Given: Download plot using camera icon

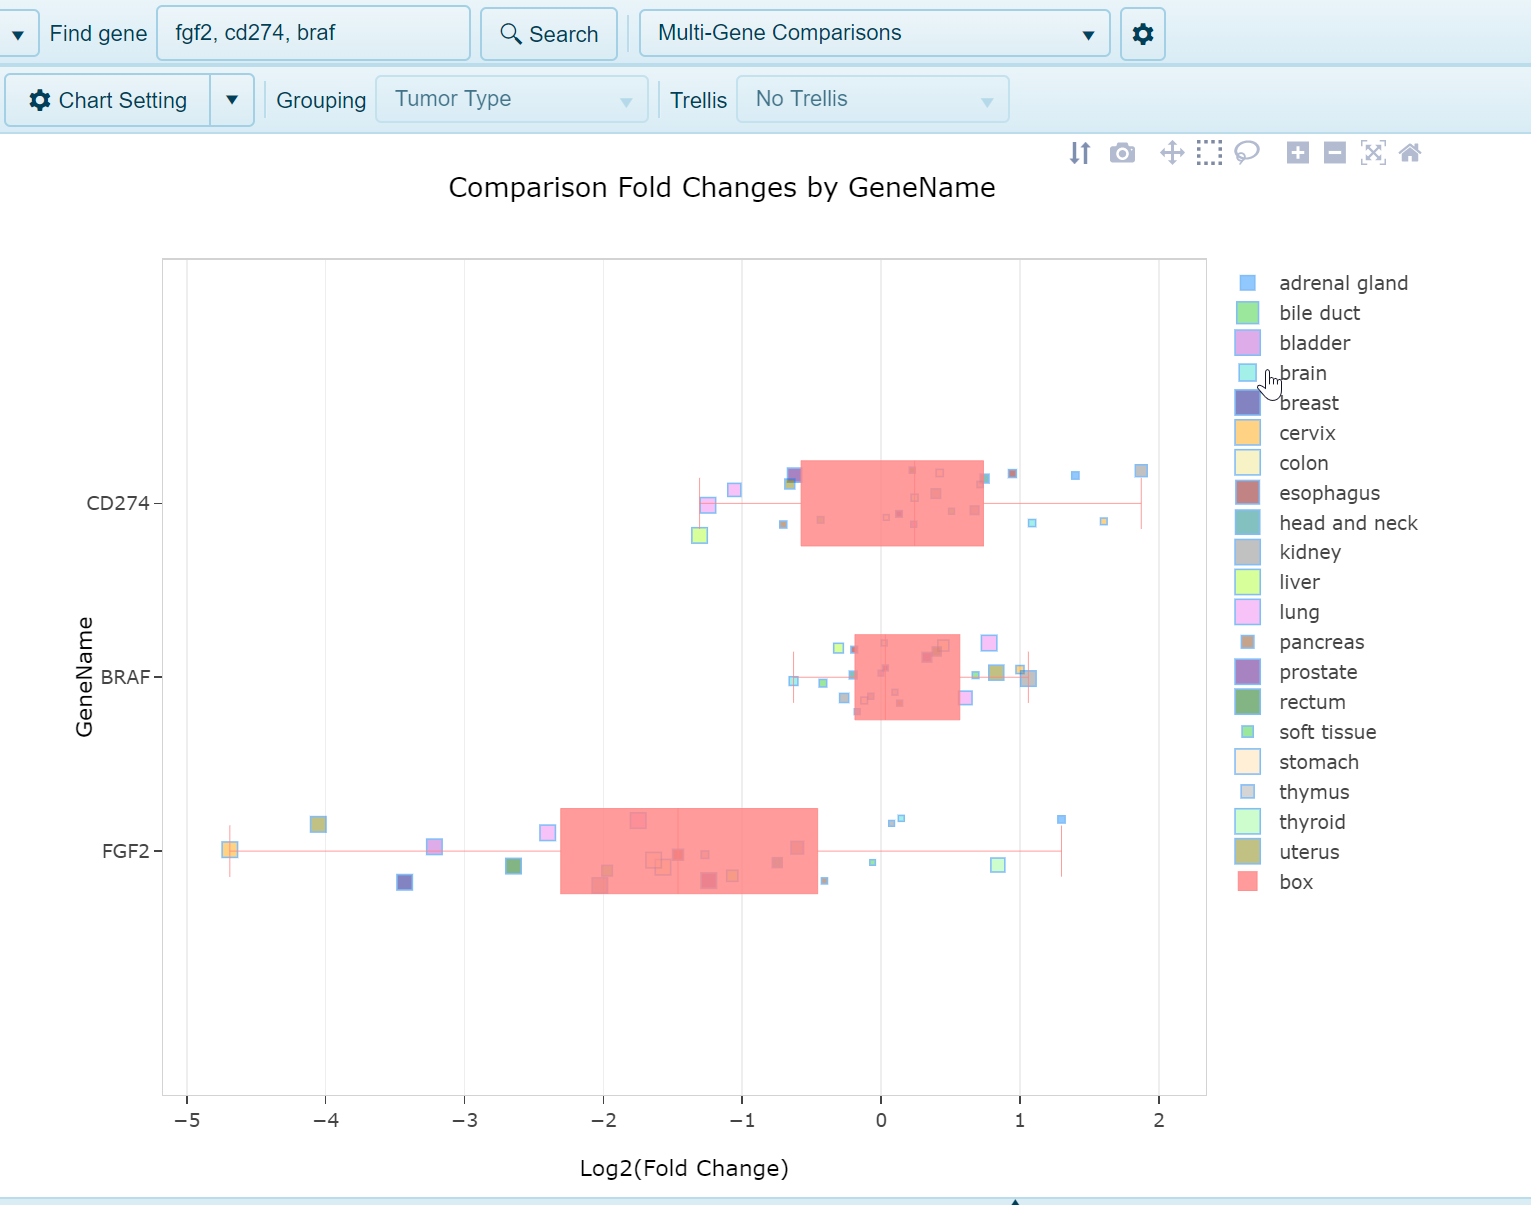Looking at the screenshot, I should pyautogui.click(x=1122, y=153).
